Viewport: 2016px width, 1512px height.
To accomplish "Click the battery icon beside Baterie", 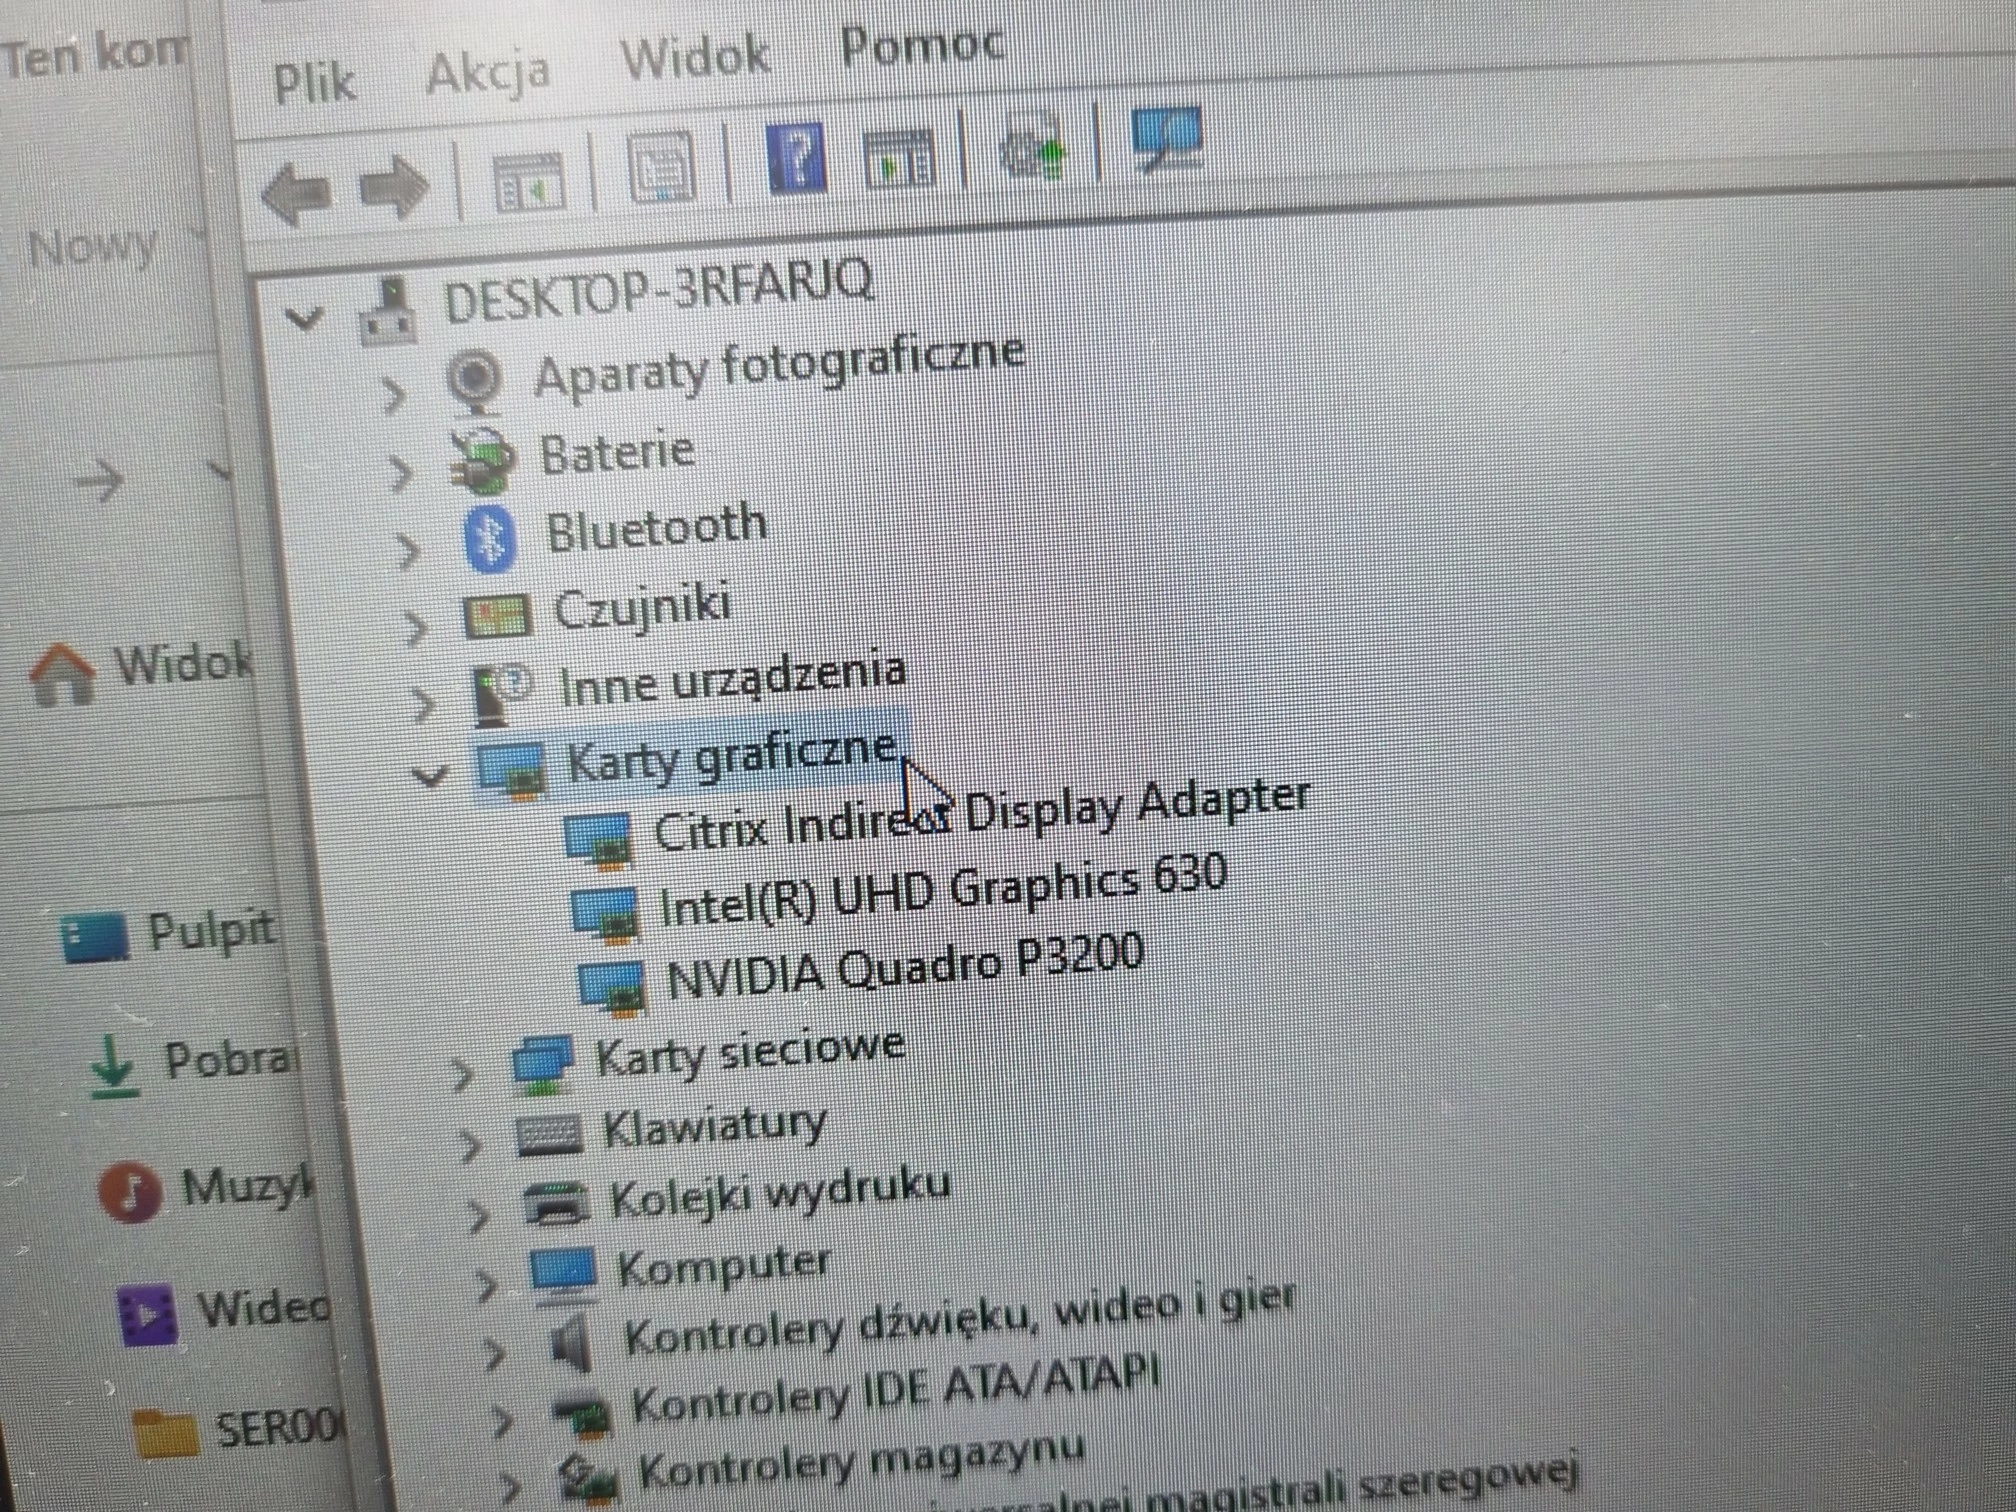I will pyautogui.click(x=482, y=461).
